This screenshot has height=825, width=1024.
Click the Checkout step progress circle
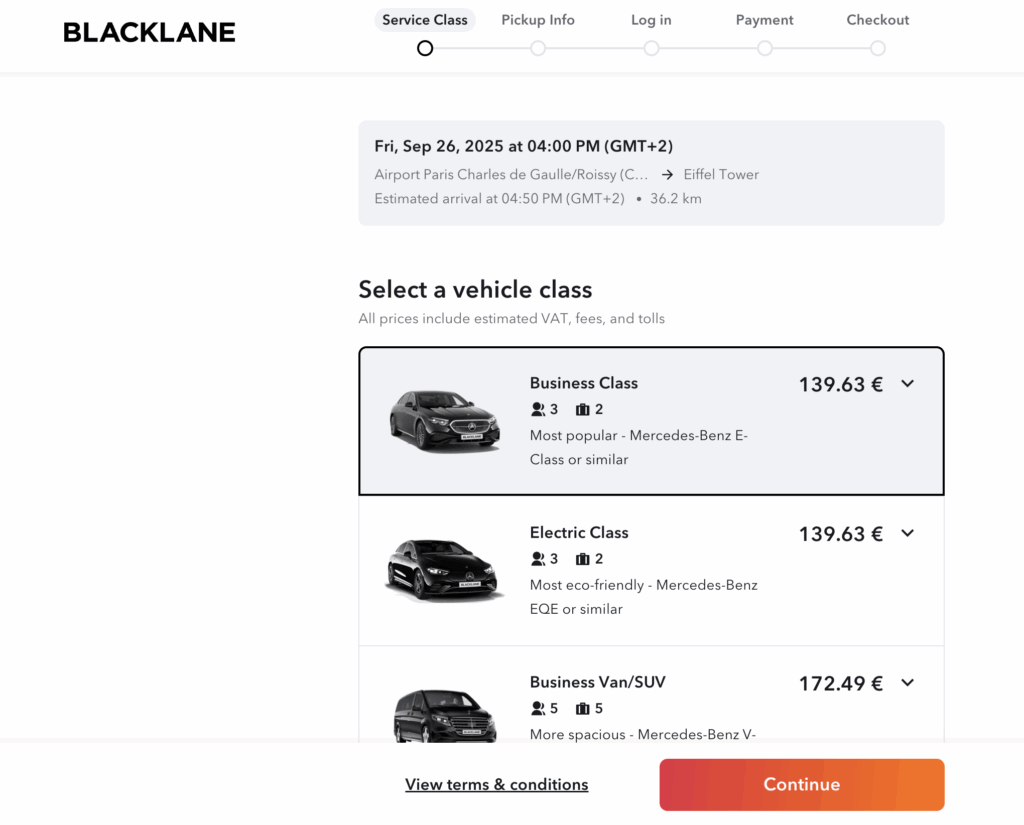[878, 48]
